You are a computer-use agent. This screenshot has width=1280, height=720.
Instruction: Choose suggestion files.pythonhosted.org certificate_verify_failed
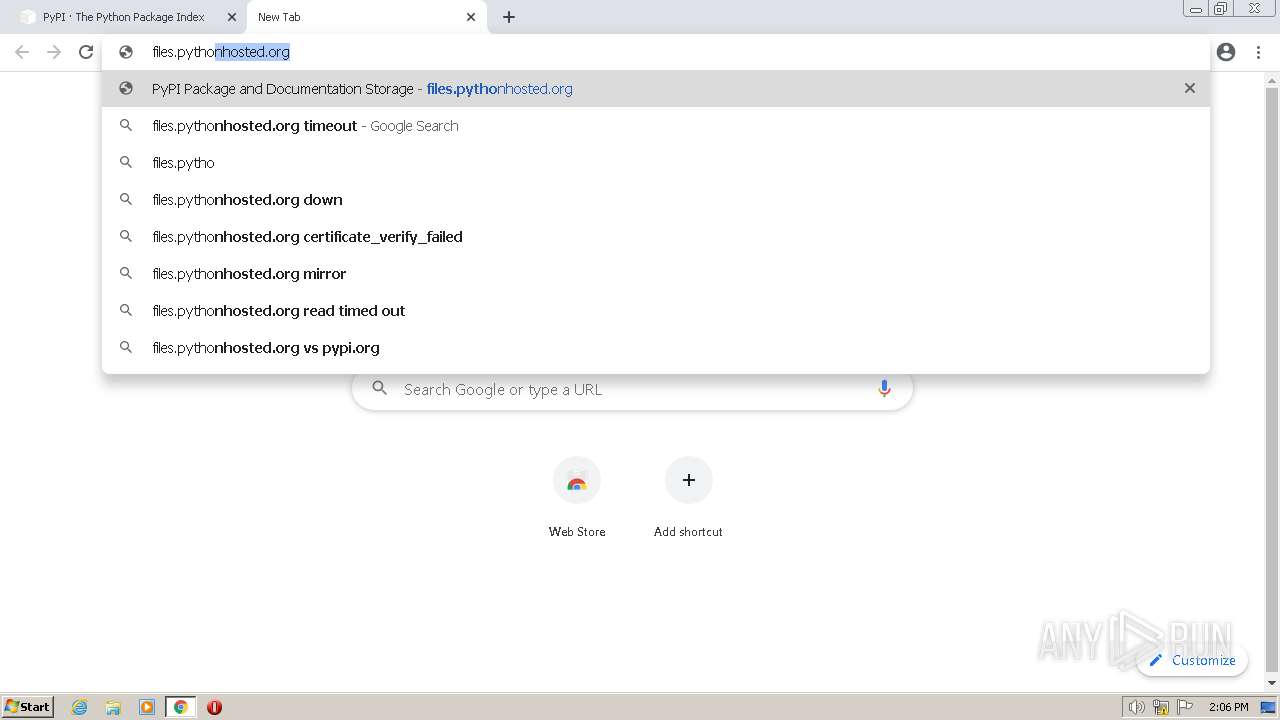656,236
